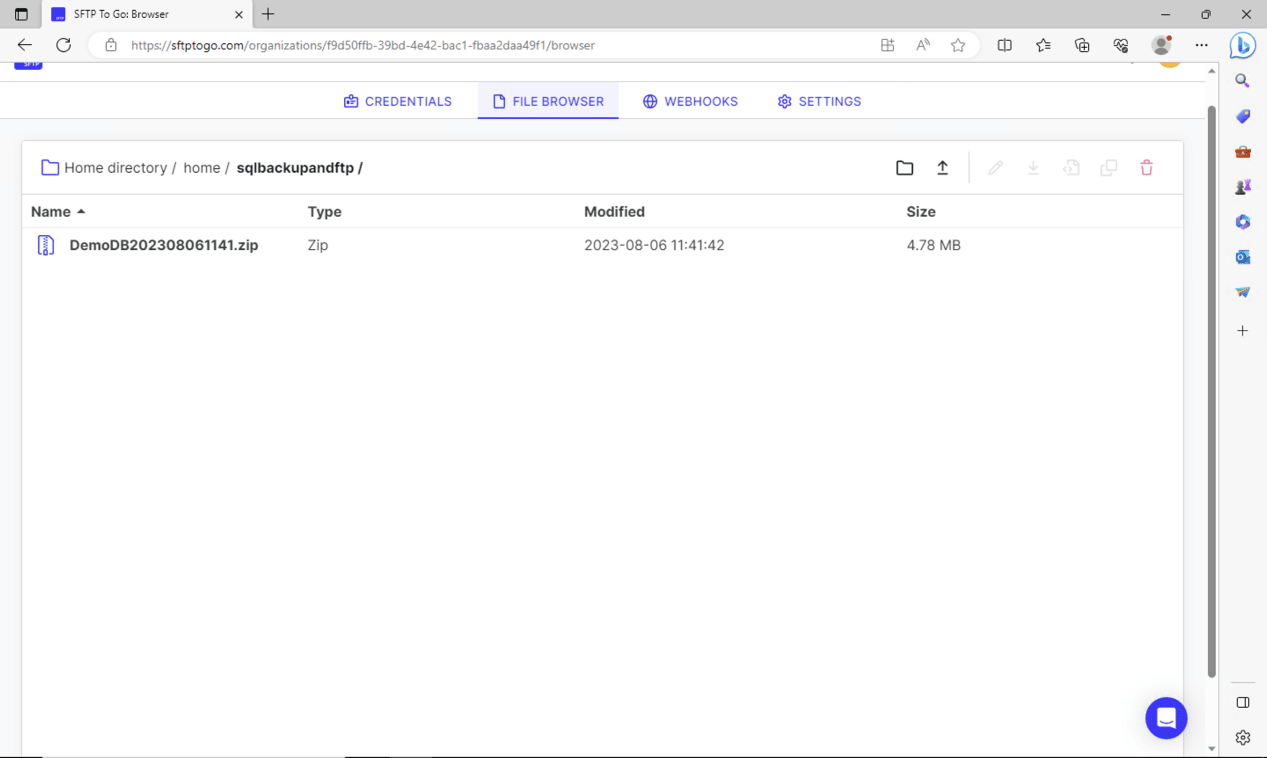The width and height of the screenshot is (1267, 758).
Task: Toggle the Name column sort order
Action: pos(57,211)
